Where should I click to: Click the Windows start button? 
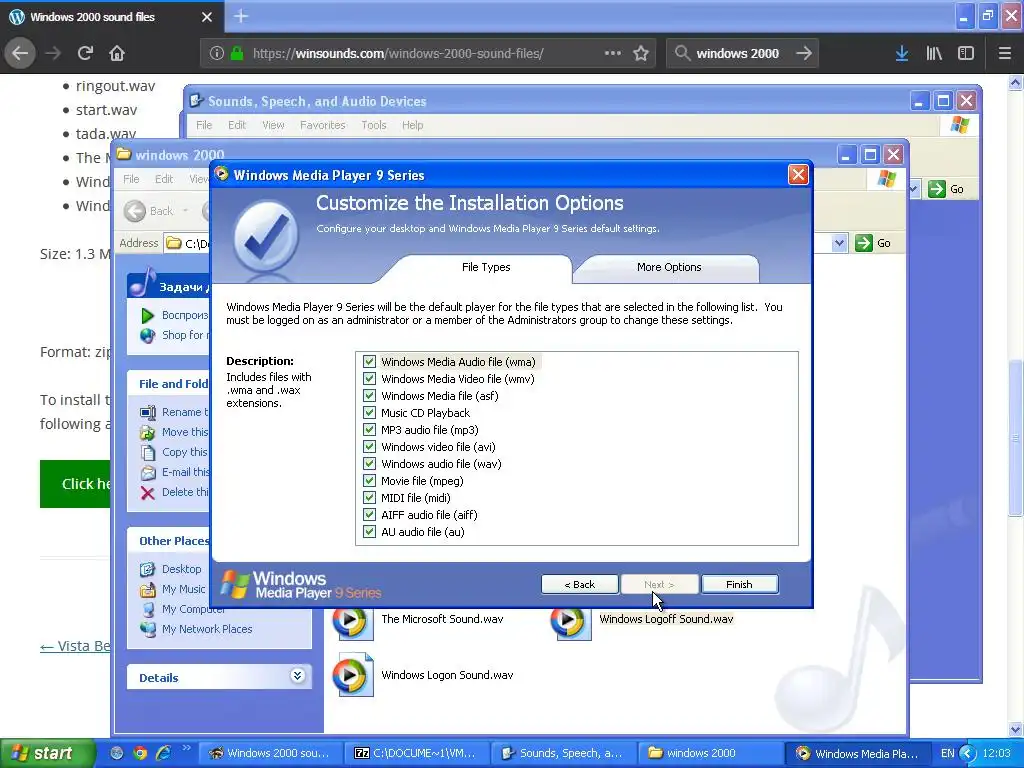tap(47, 753)
